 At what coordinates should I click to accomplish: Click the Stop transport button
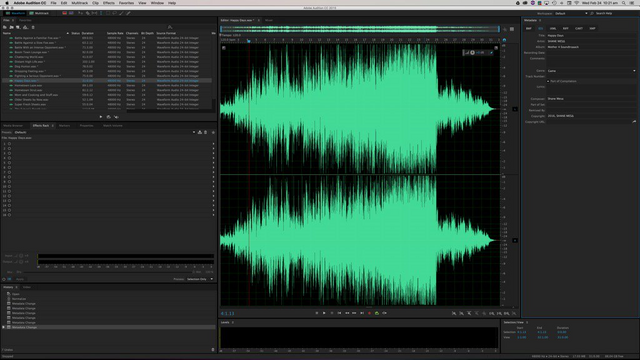pos(317,313)
